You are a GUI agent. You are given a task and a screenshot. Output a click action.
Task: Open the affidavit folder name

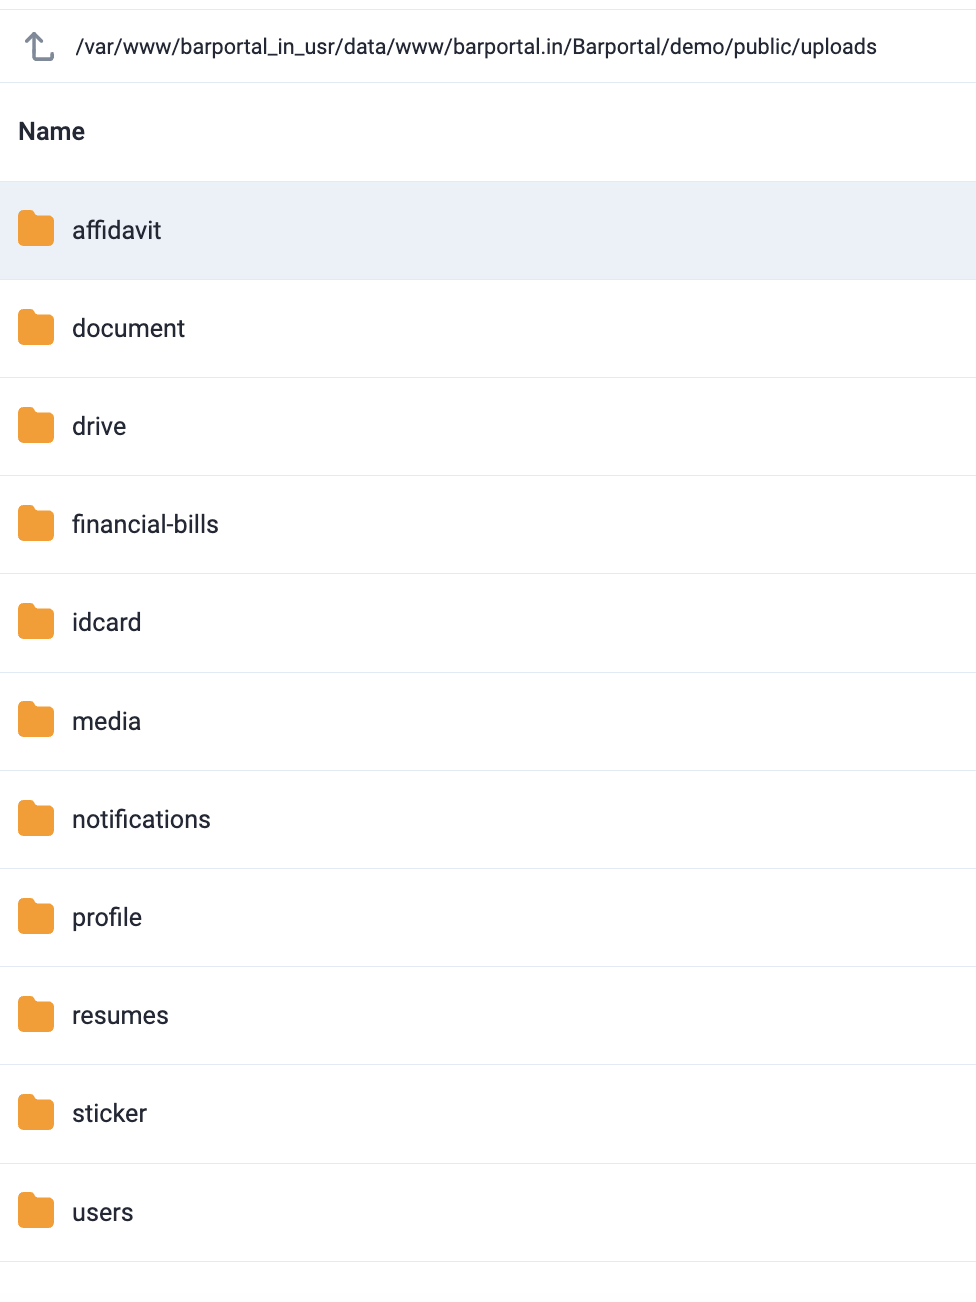click(x=116, y=230)
